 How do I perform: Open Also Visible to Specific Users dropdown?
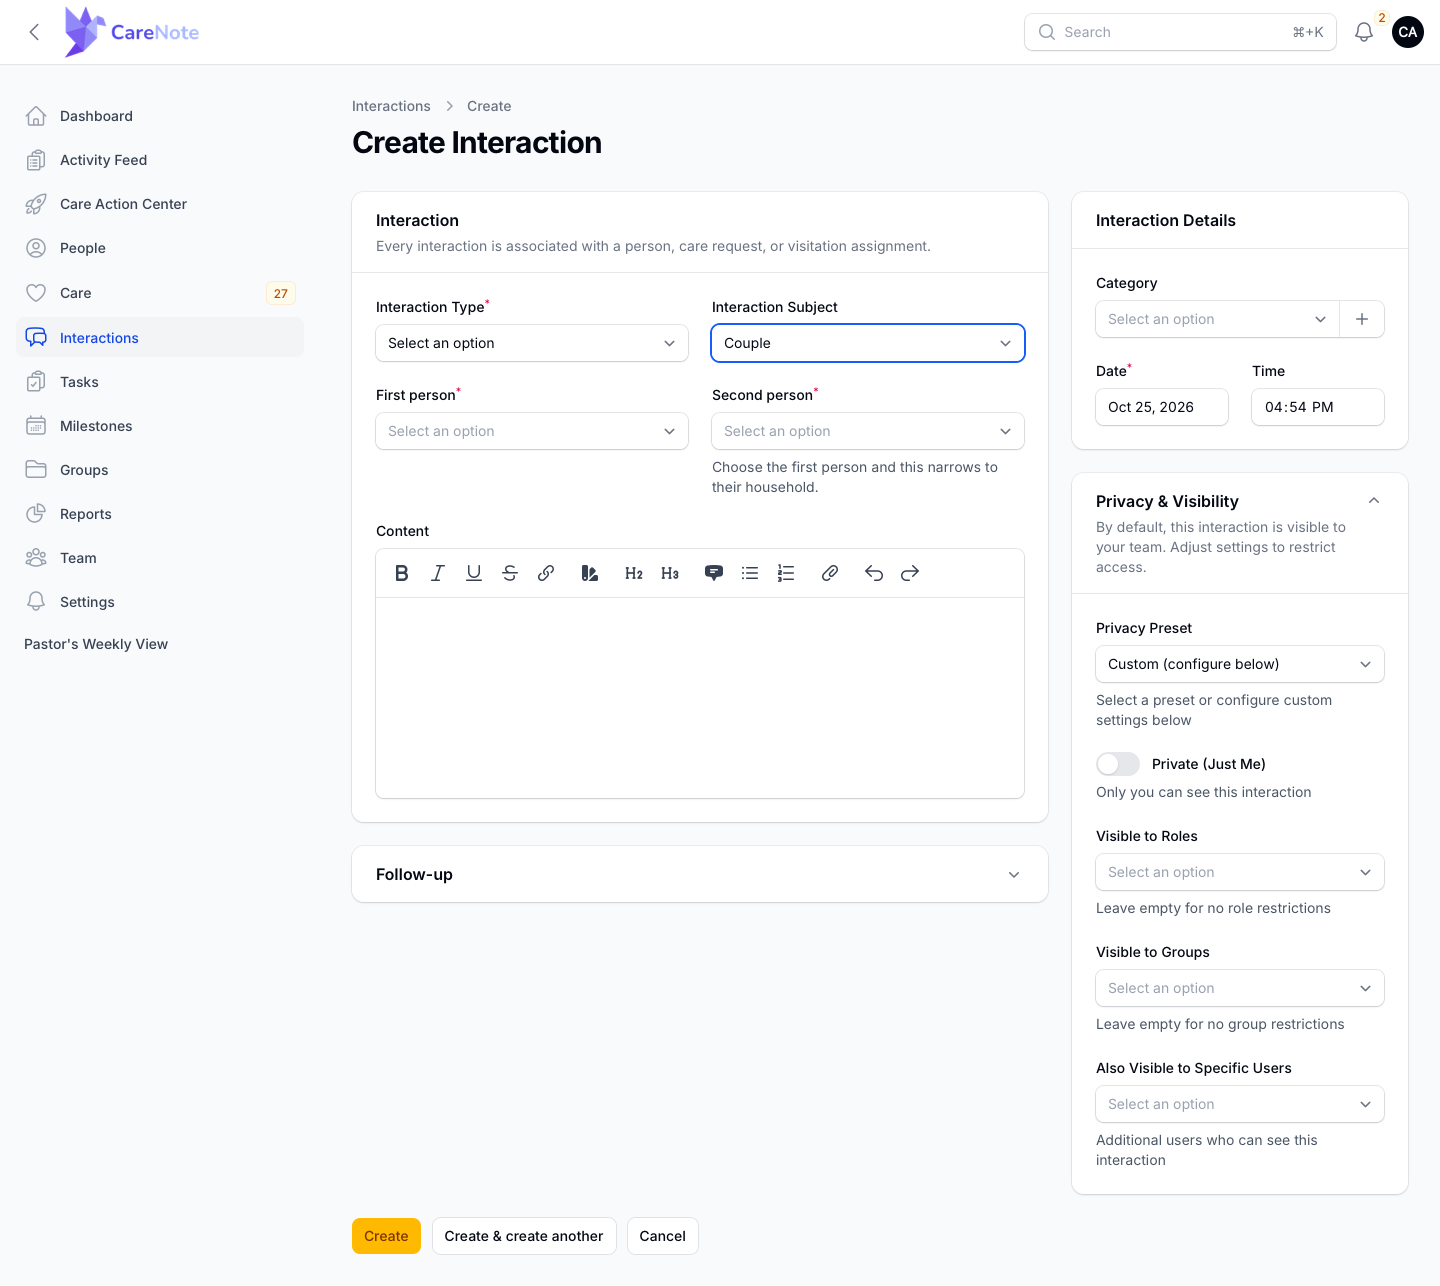click(x=1240, y=1104)
